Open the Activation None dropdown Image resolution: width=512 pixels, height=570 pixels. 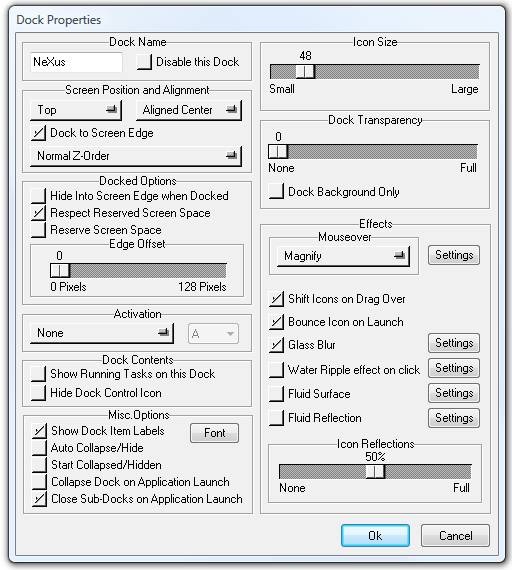click(102, 333)
